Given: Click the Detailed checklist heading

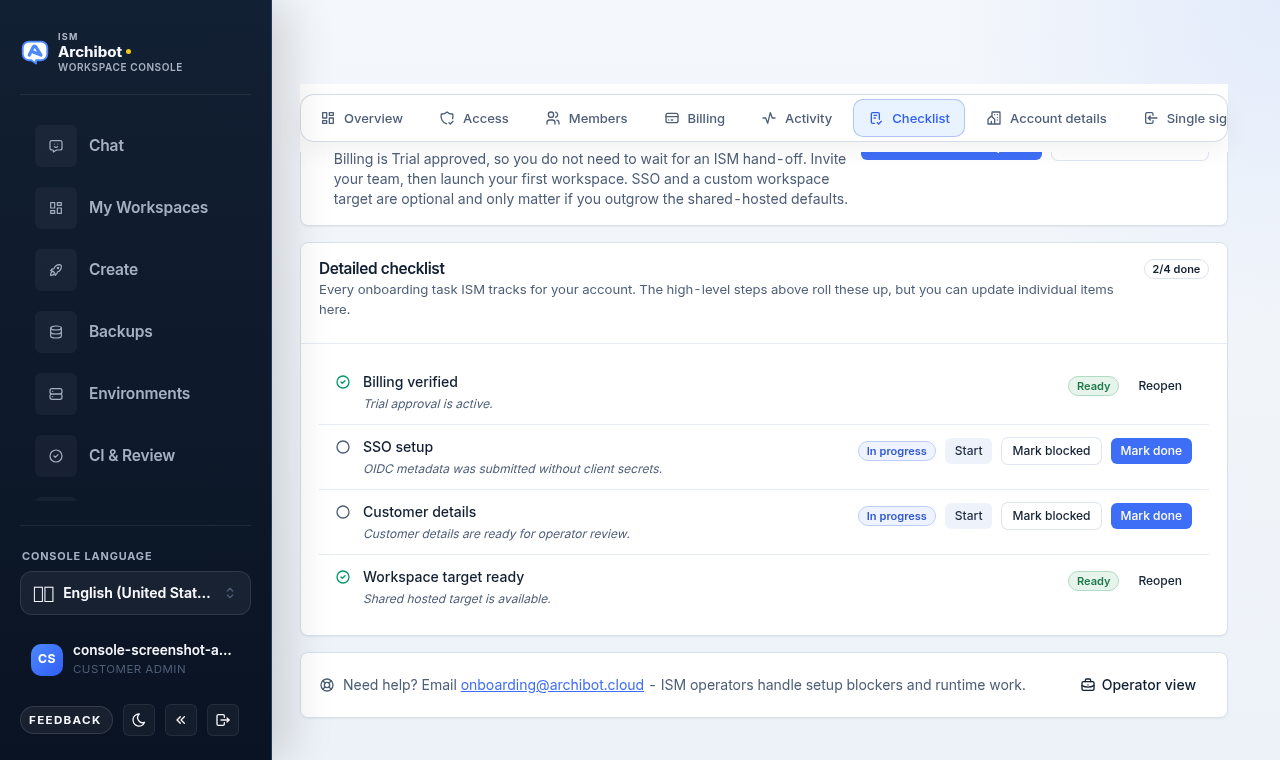Looking at the screenshot, I should tap(382, 268).
